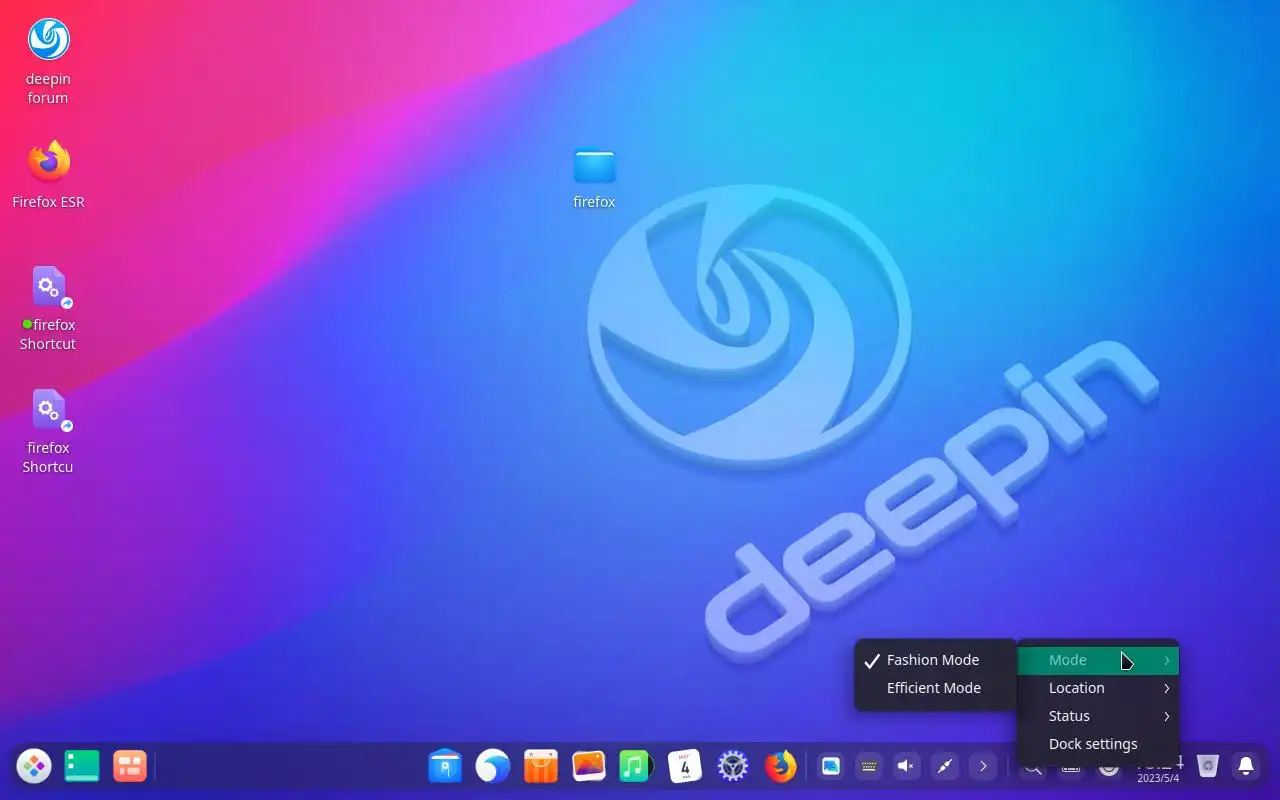Open the Launcher from the dock
1280x800 pixels.
click(x=34, y=767)
